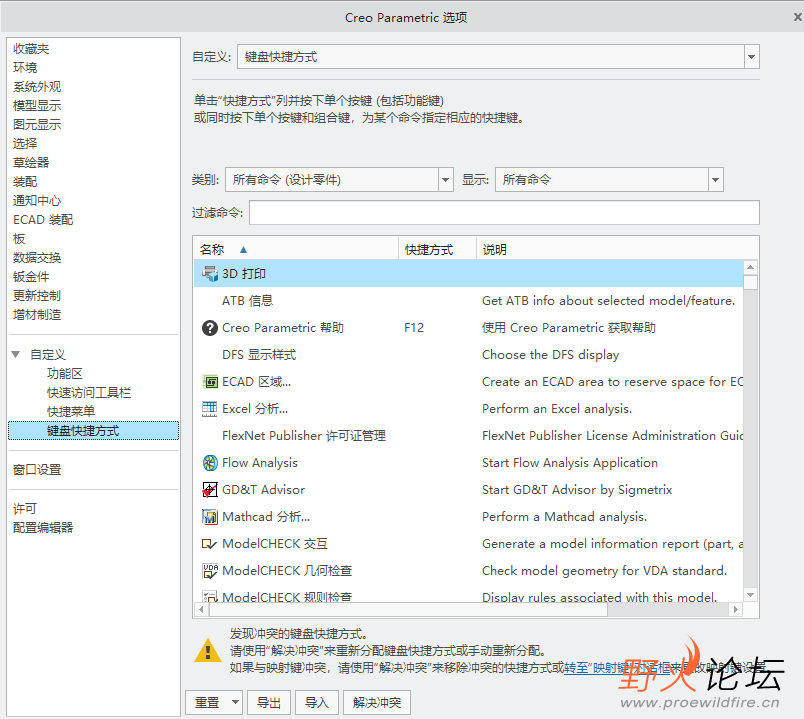Open the 重置 button's dropdown arrow
The image size is (804, 719).
click(235, 702)
